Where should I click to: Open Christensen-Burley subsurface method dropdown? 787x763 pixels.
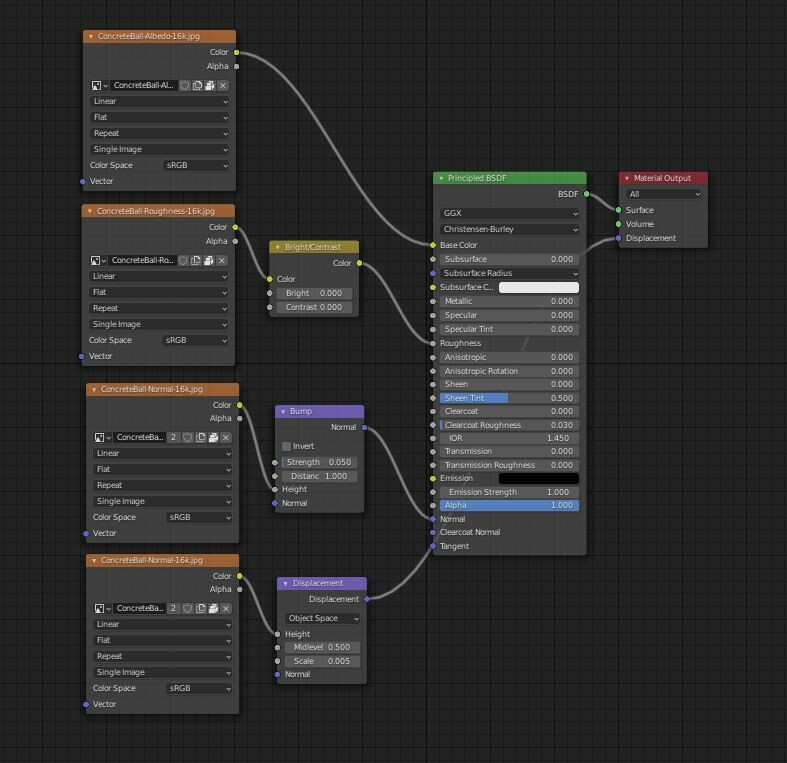tap(509, 229)
